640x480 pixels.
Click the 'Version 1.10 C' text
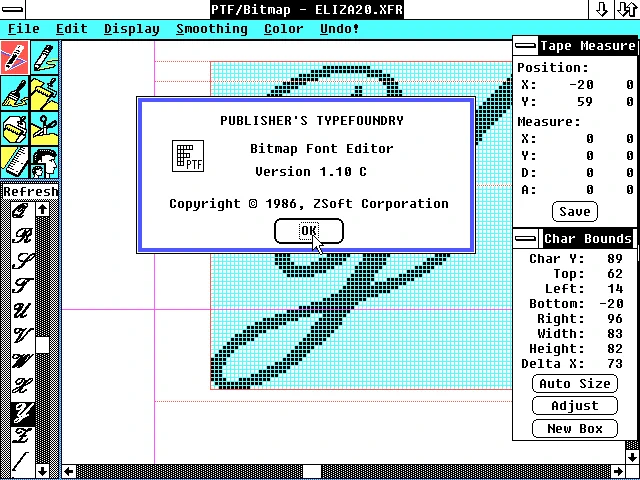(x=311, y=172)
